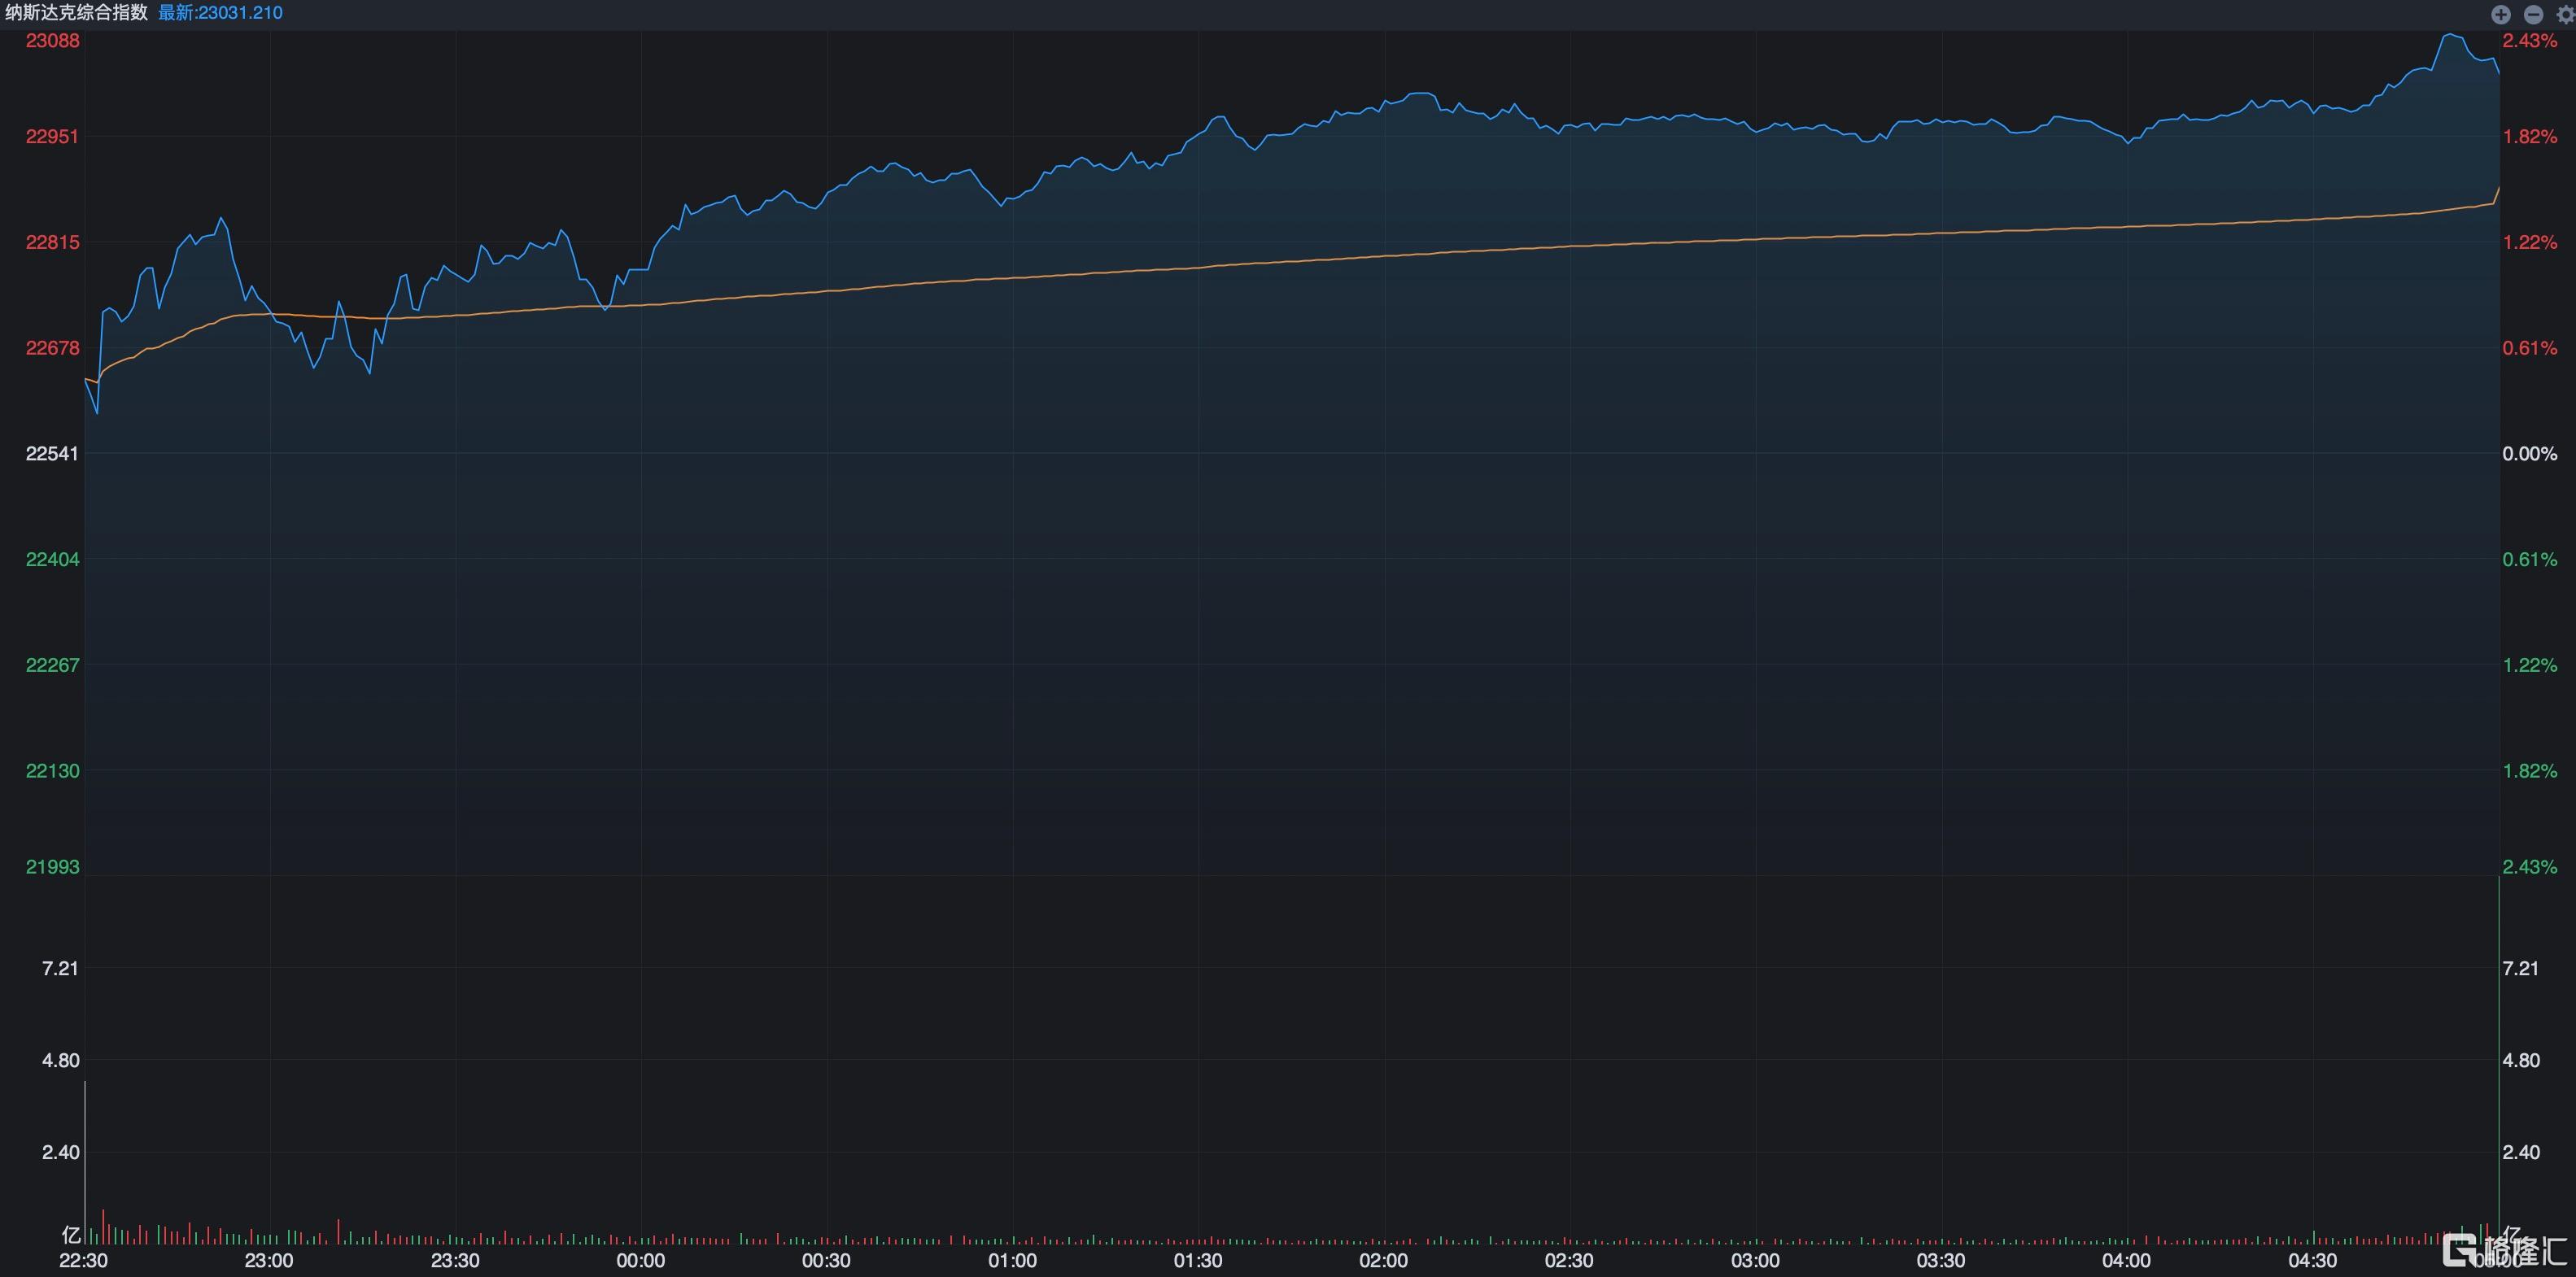This screenshot has width=2576, height=1277.
Task: Click the 03:30 time axis label
Action: click(1941, 1261)
